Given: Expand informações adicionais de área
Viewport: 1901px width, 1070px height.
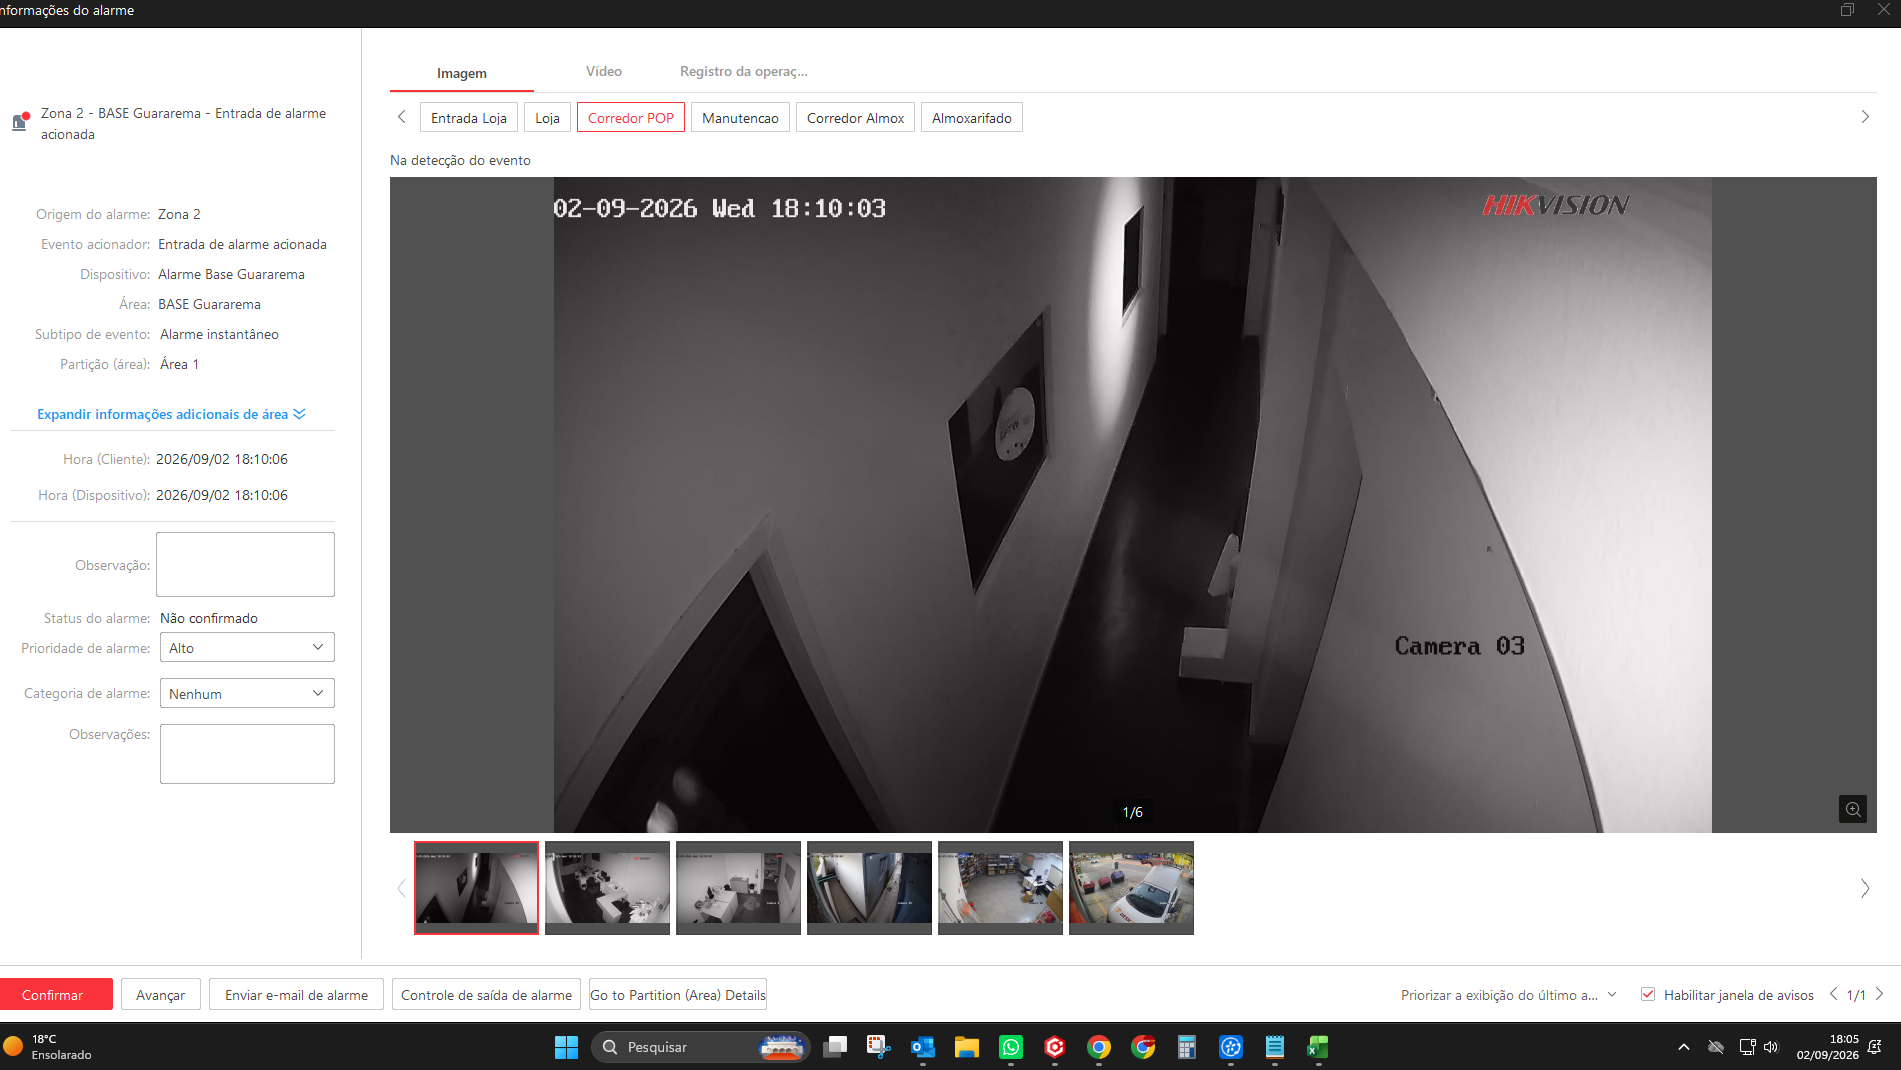Looking at the screenshot, I should click(x=171, y=414).
